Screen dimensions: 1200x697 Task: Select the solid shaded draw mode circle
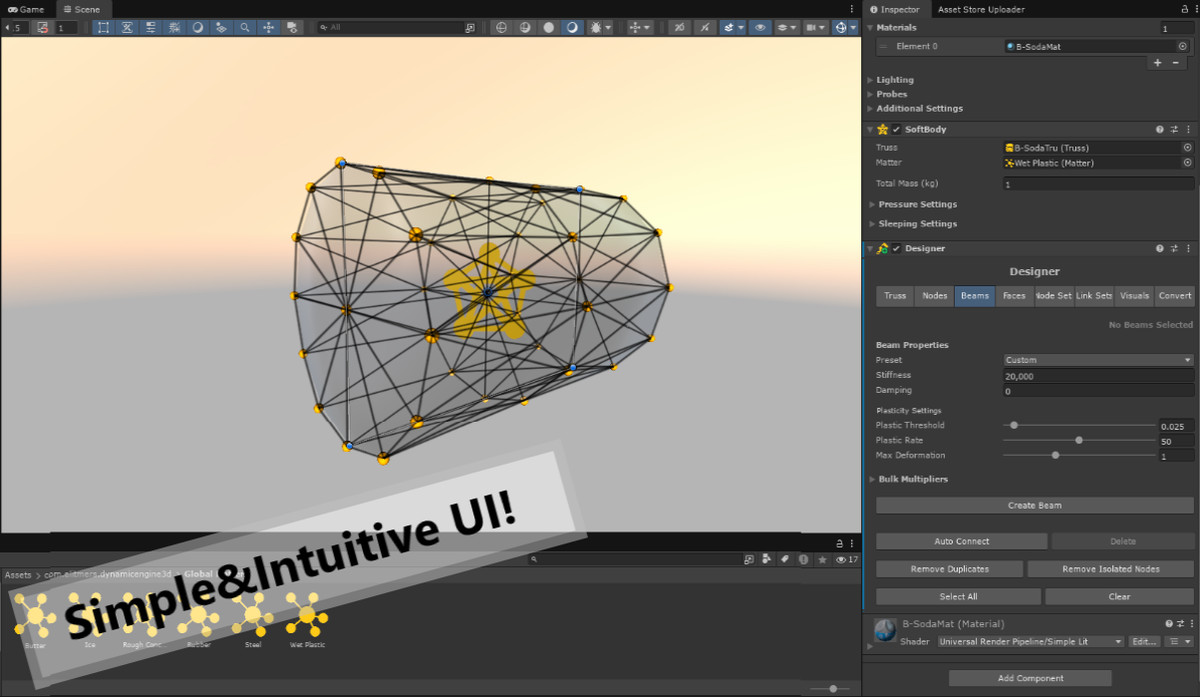pyautogui.click(x=548, y=27)
